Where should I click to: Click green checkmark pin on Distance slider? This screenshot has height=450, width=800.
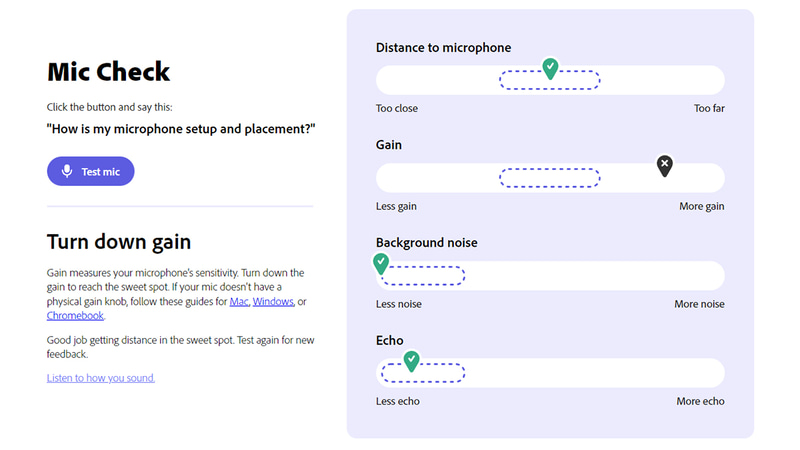click(549, 67)
